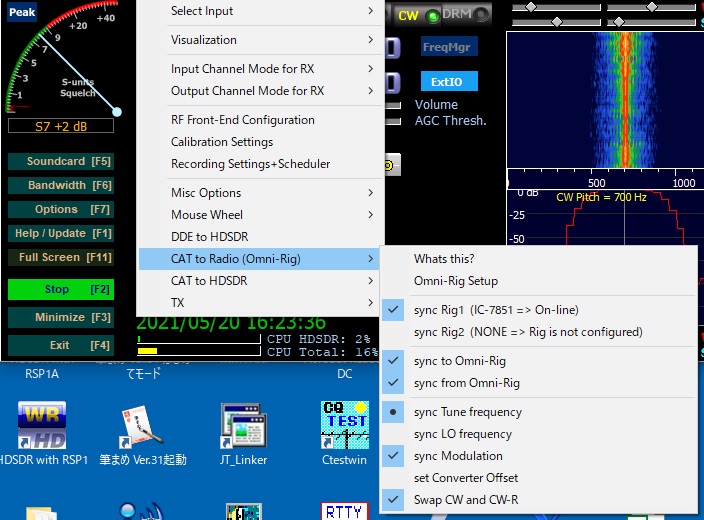Viewport: 704px width, 520px height.
Task: Choose DDE to HDSDR menu entry
Action: 260,237
